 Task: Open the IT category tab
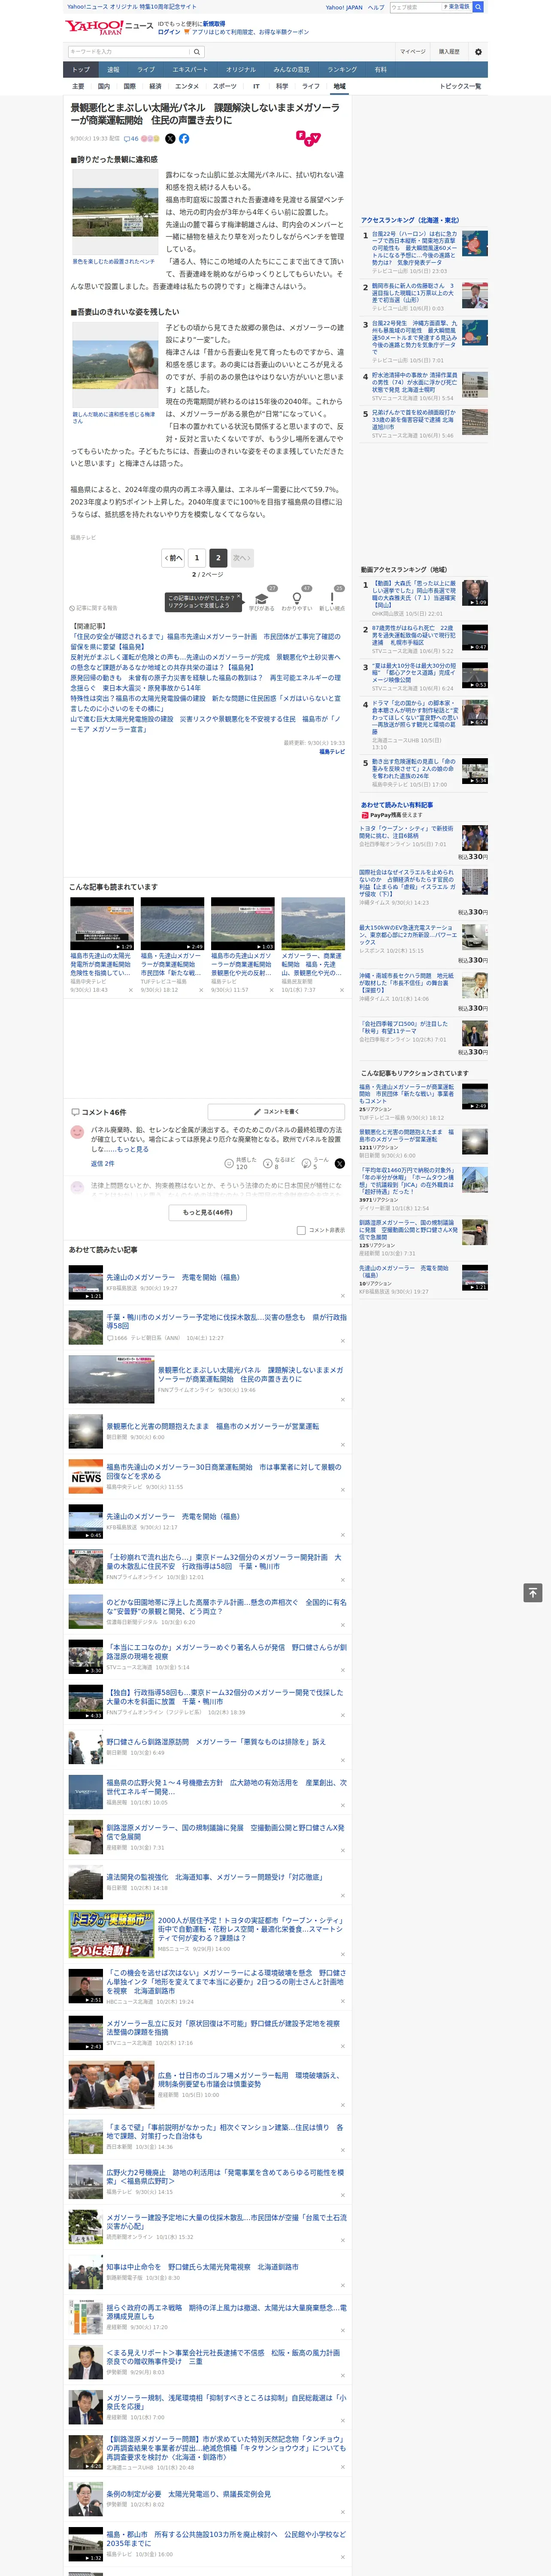pyautogui.click(x=256, y=86)
